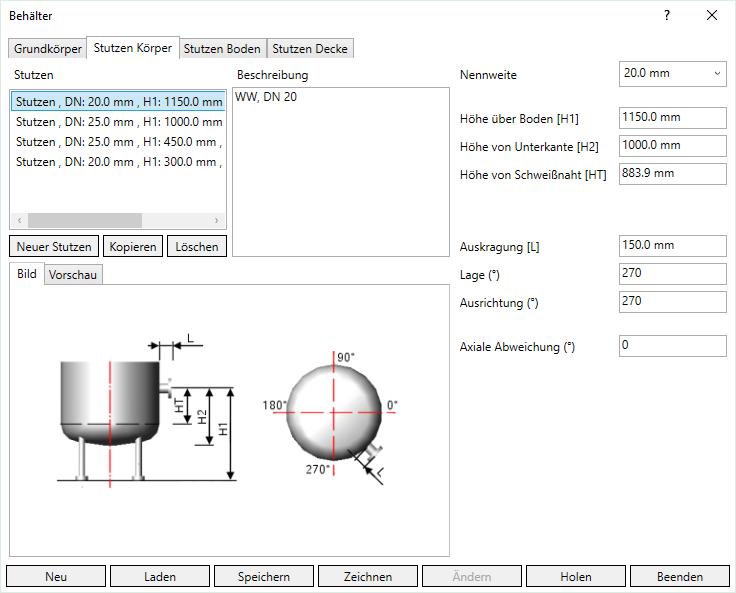Viewport: 736px width, 593px height.
Task: Click the Lage angle field
Action: point(672,274)
